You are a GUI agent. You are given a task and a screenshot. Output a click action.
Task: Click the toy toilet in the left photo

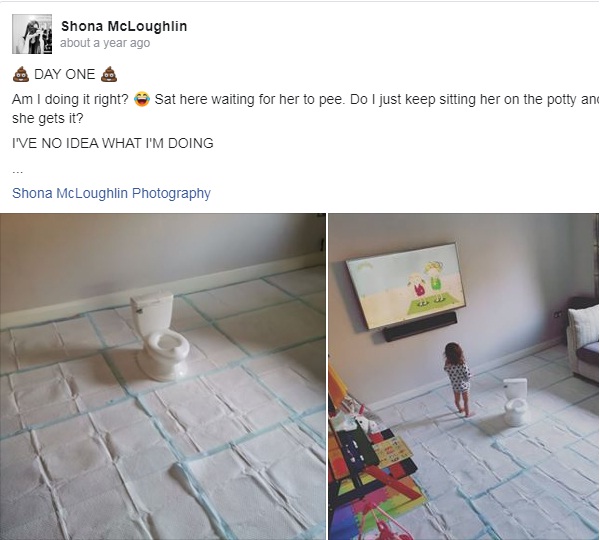(160, 335)
